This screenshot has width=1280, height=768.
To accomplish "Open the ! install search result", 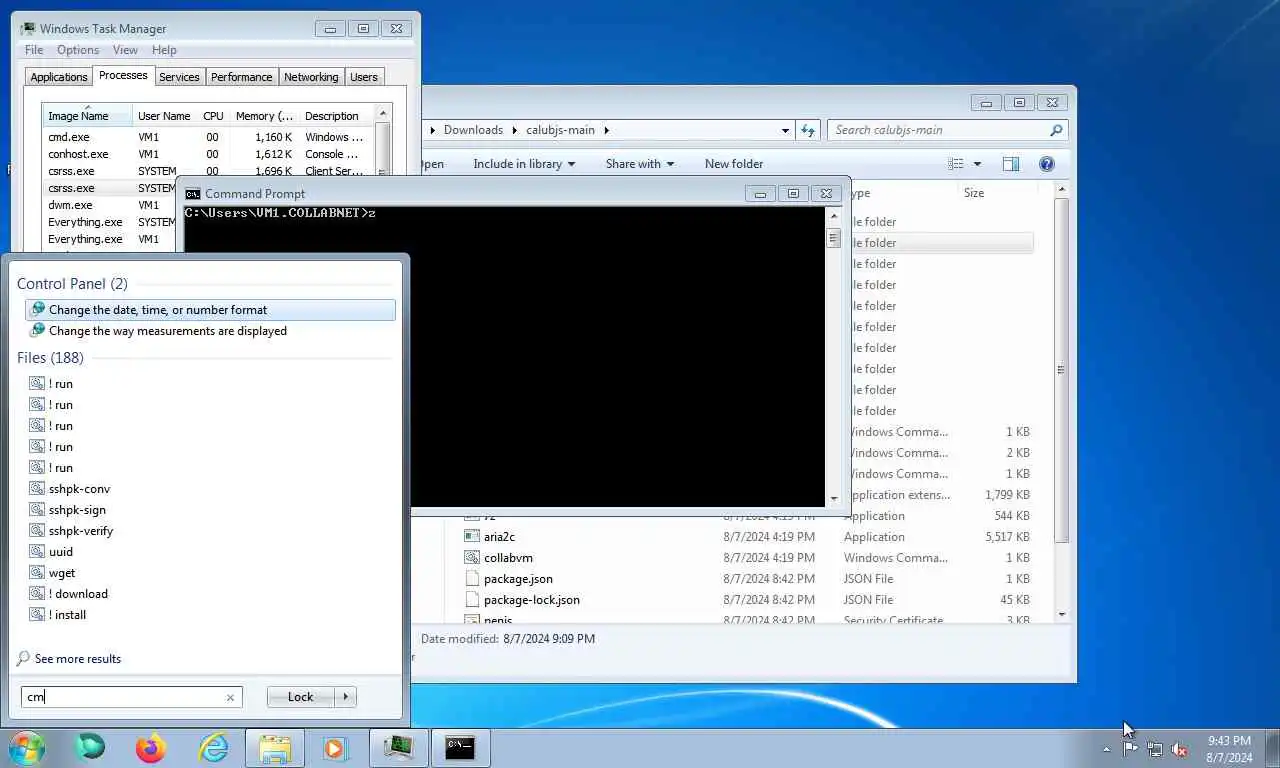I will (67, 615).
